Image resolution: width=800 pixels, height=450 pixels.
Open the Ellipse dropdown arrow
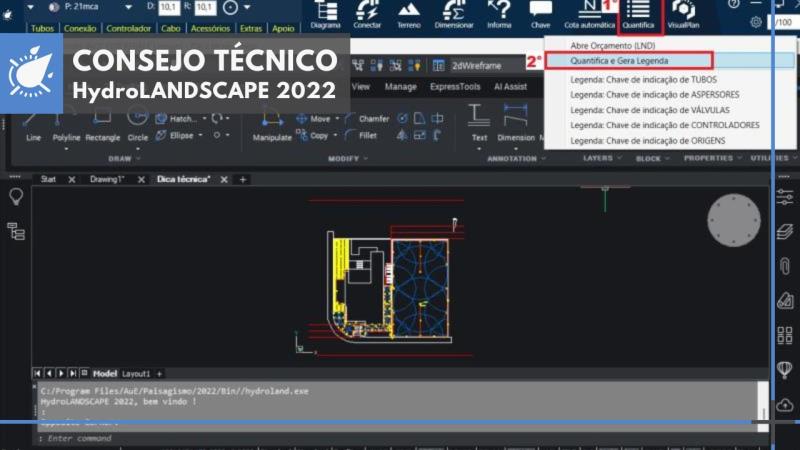(x=201, y=136)
